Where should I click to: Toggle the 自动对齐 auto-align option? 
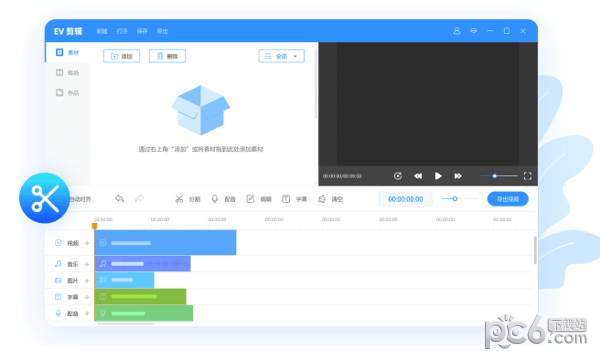[80, 199]
